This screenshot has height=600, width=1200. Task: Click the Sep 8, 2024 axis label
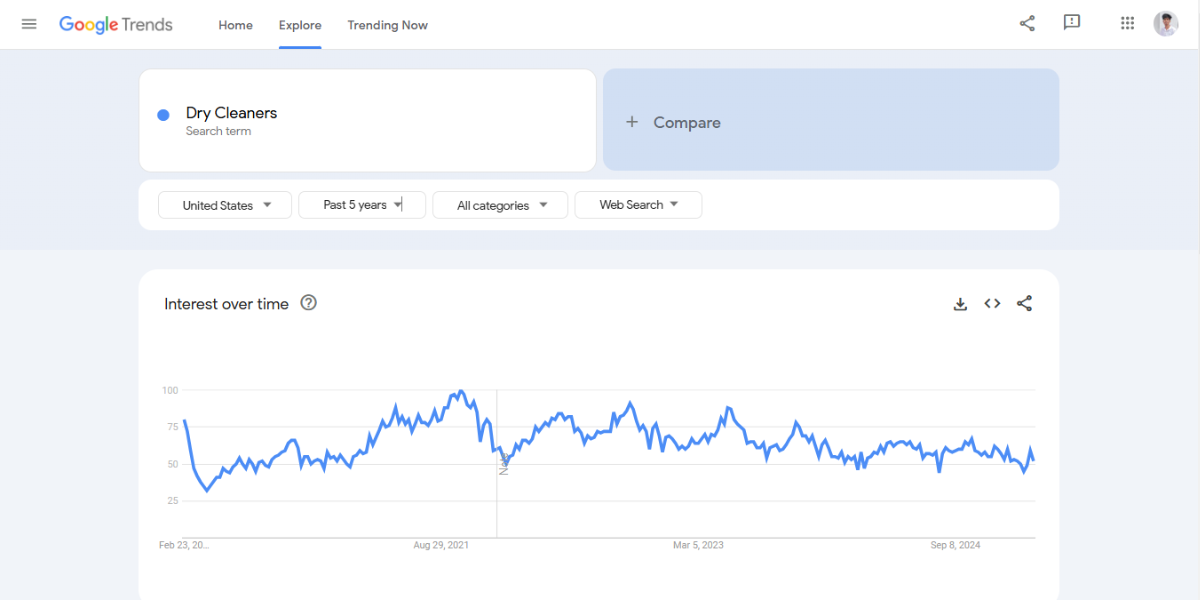point(955,545)
